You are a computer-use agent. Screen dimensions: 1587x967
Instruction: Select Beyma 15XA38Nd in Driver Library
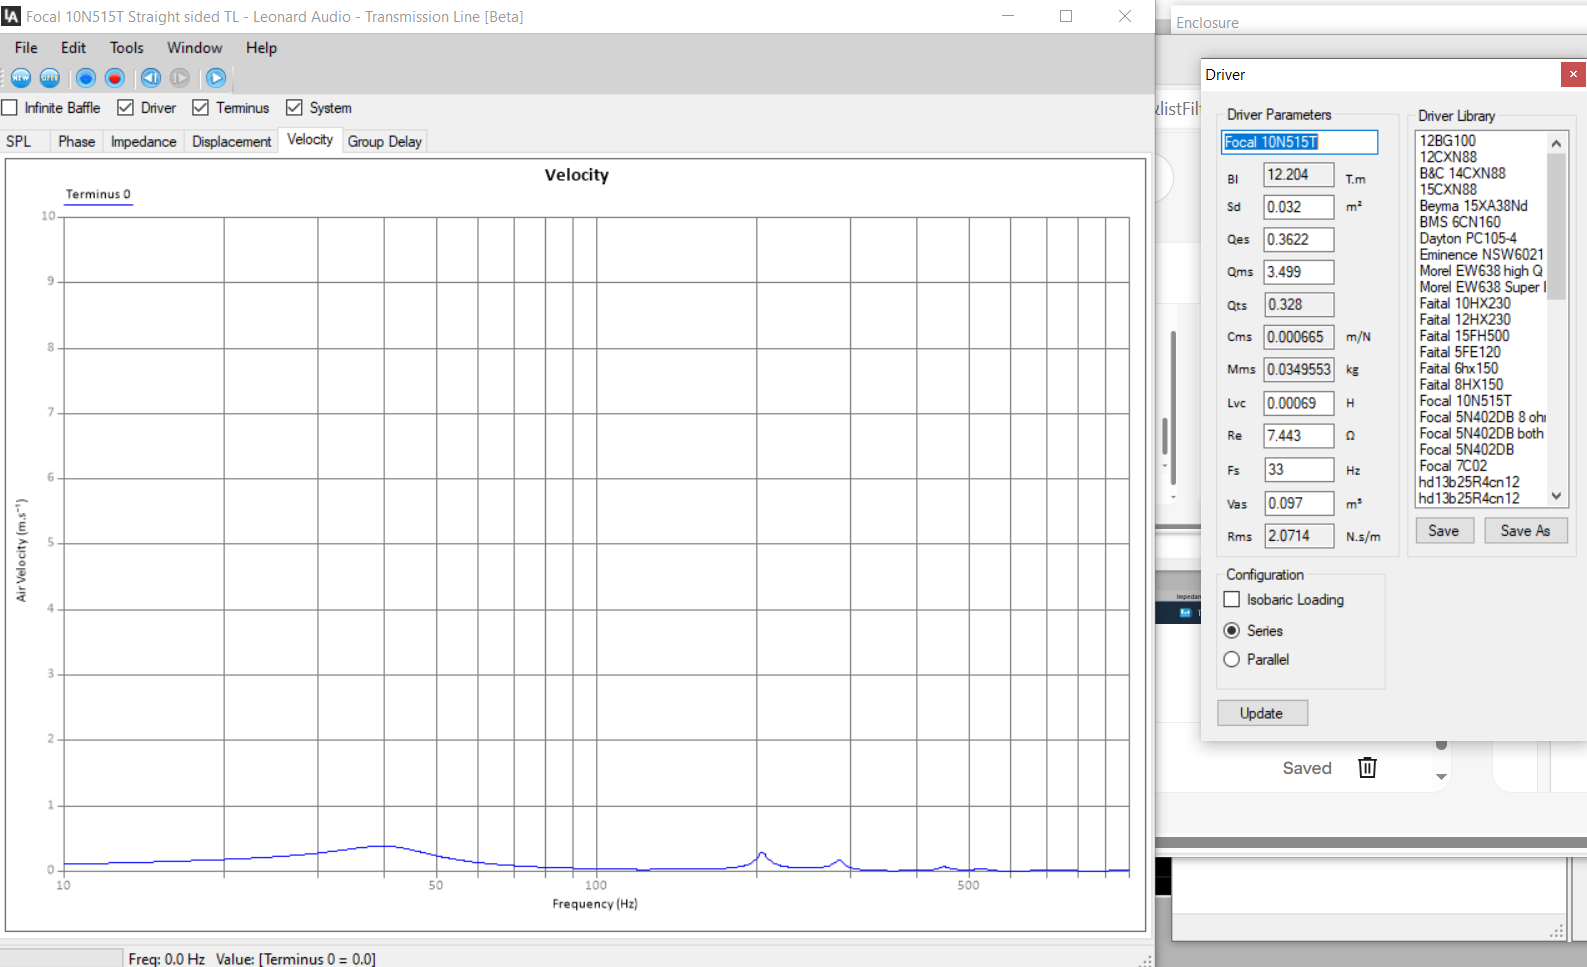(x=1473, y=206)
